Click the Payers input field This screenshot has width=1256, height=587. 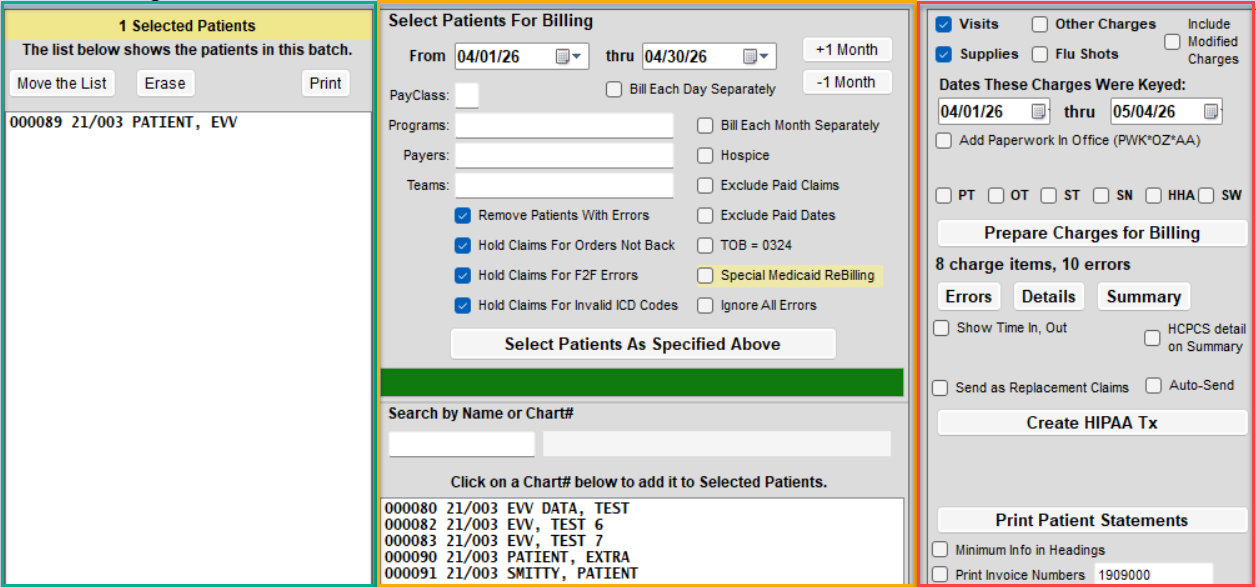pos(564,155)
